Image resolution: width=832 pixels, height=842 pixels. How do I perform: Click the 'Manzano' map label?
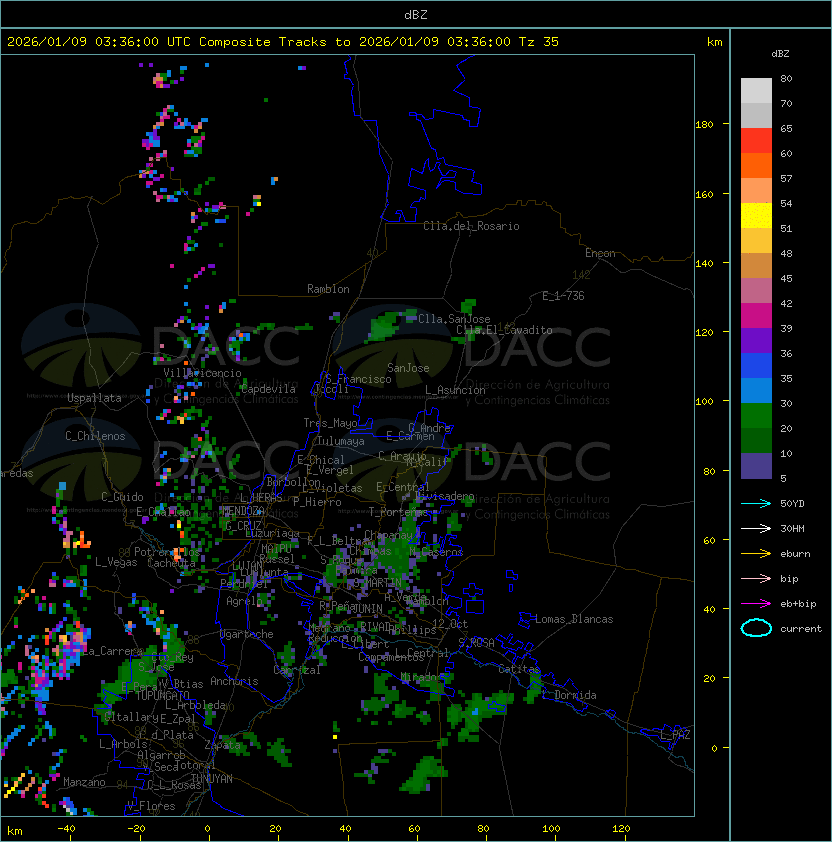pyautogui.click(x=84, y=782)
